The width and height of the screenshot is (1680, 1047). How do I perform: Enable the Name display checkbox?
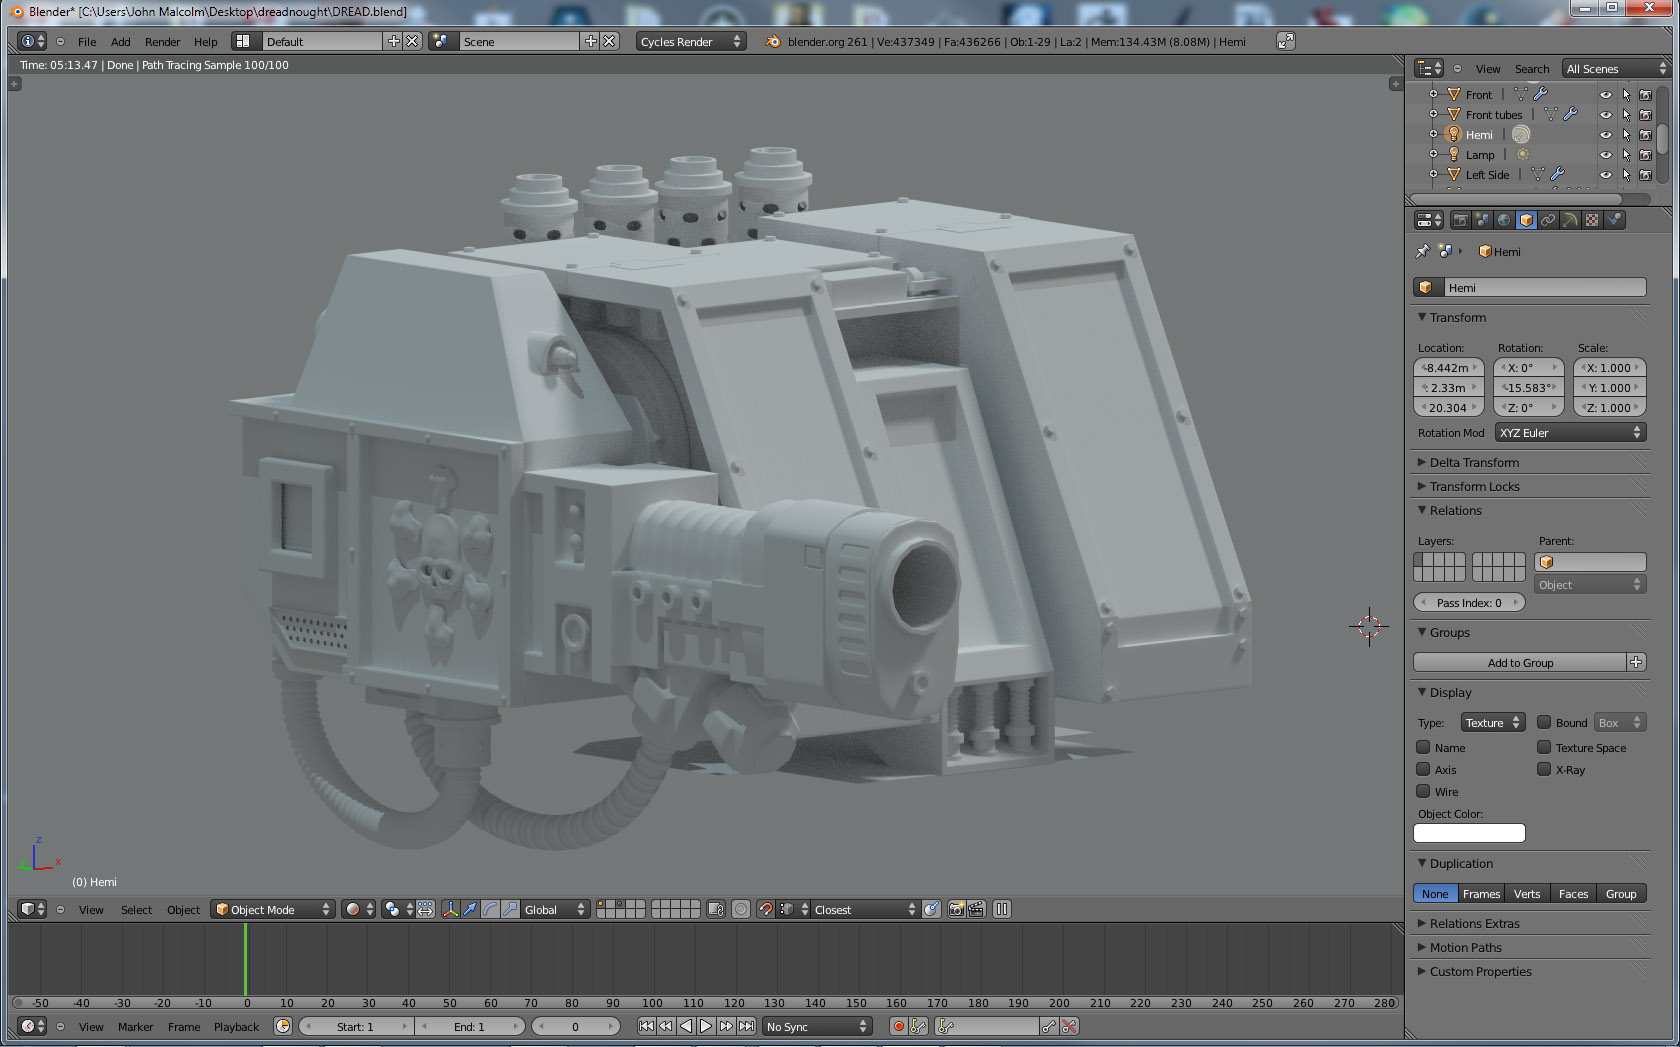tap(1423, 747)
